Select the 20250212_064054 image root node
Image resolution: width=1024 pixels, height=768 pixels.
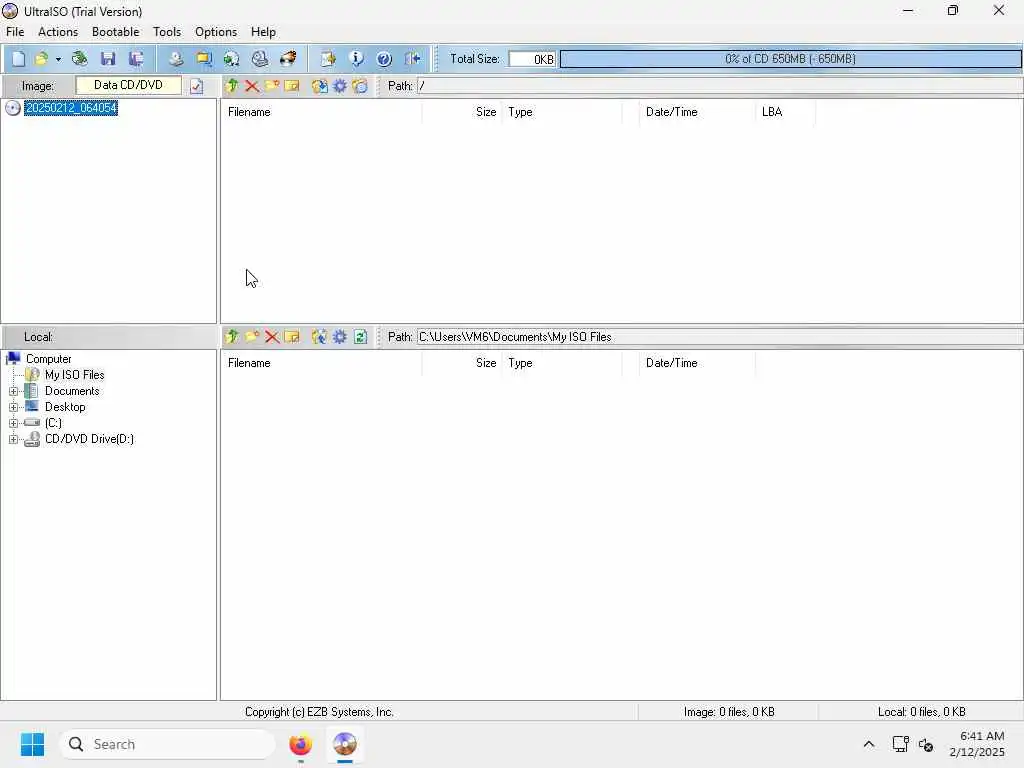point(71,108)
